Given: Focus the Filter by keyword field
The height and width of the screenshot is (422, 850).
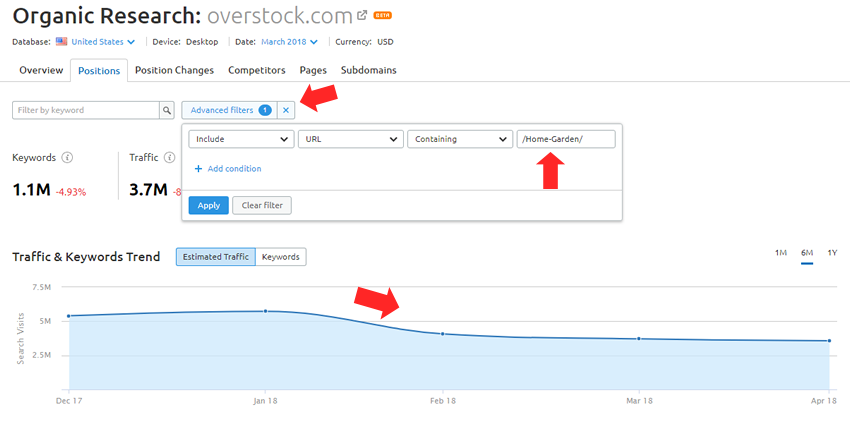Looking at the screenshot, I should coord(86,110).
